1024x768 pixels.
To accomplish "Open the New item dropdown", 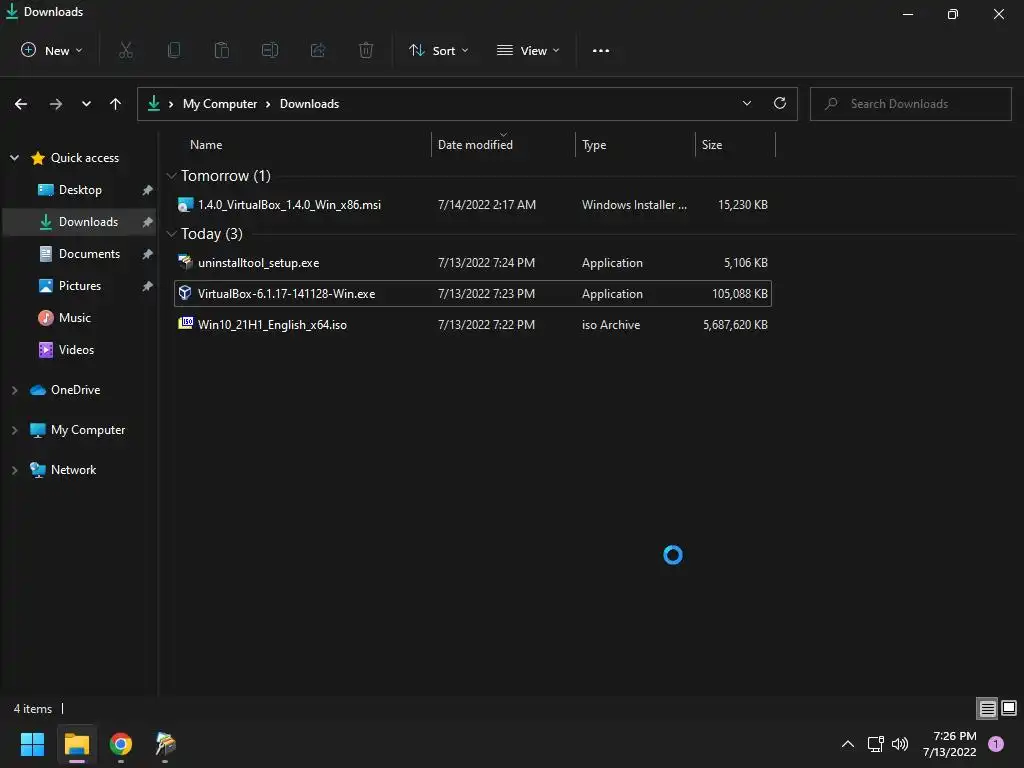I will tap(52, 50).
